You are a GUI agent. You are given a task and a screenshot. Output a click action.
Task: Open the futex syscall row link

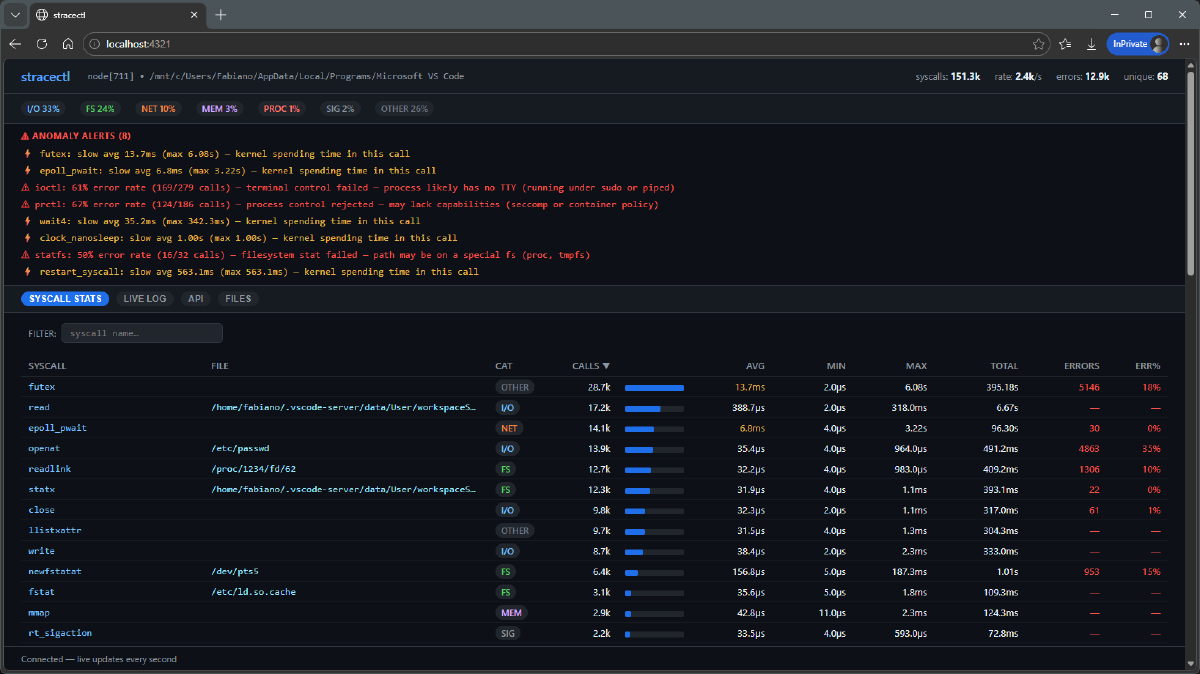[x=41, y=387]
